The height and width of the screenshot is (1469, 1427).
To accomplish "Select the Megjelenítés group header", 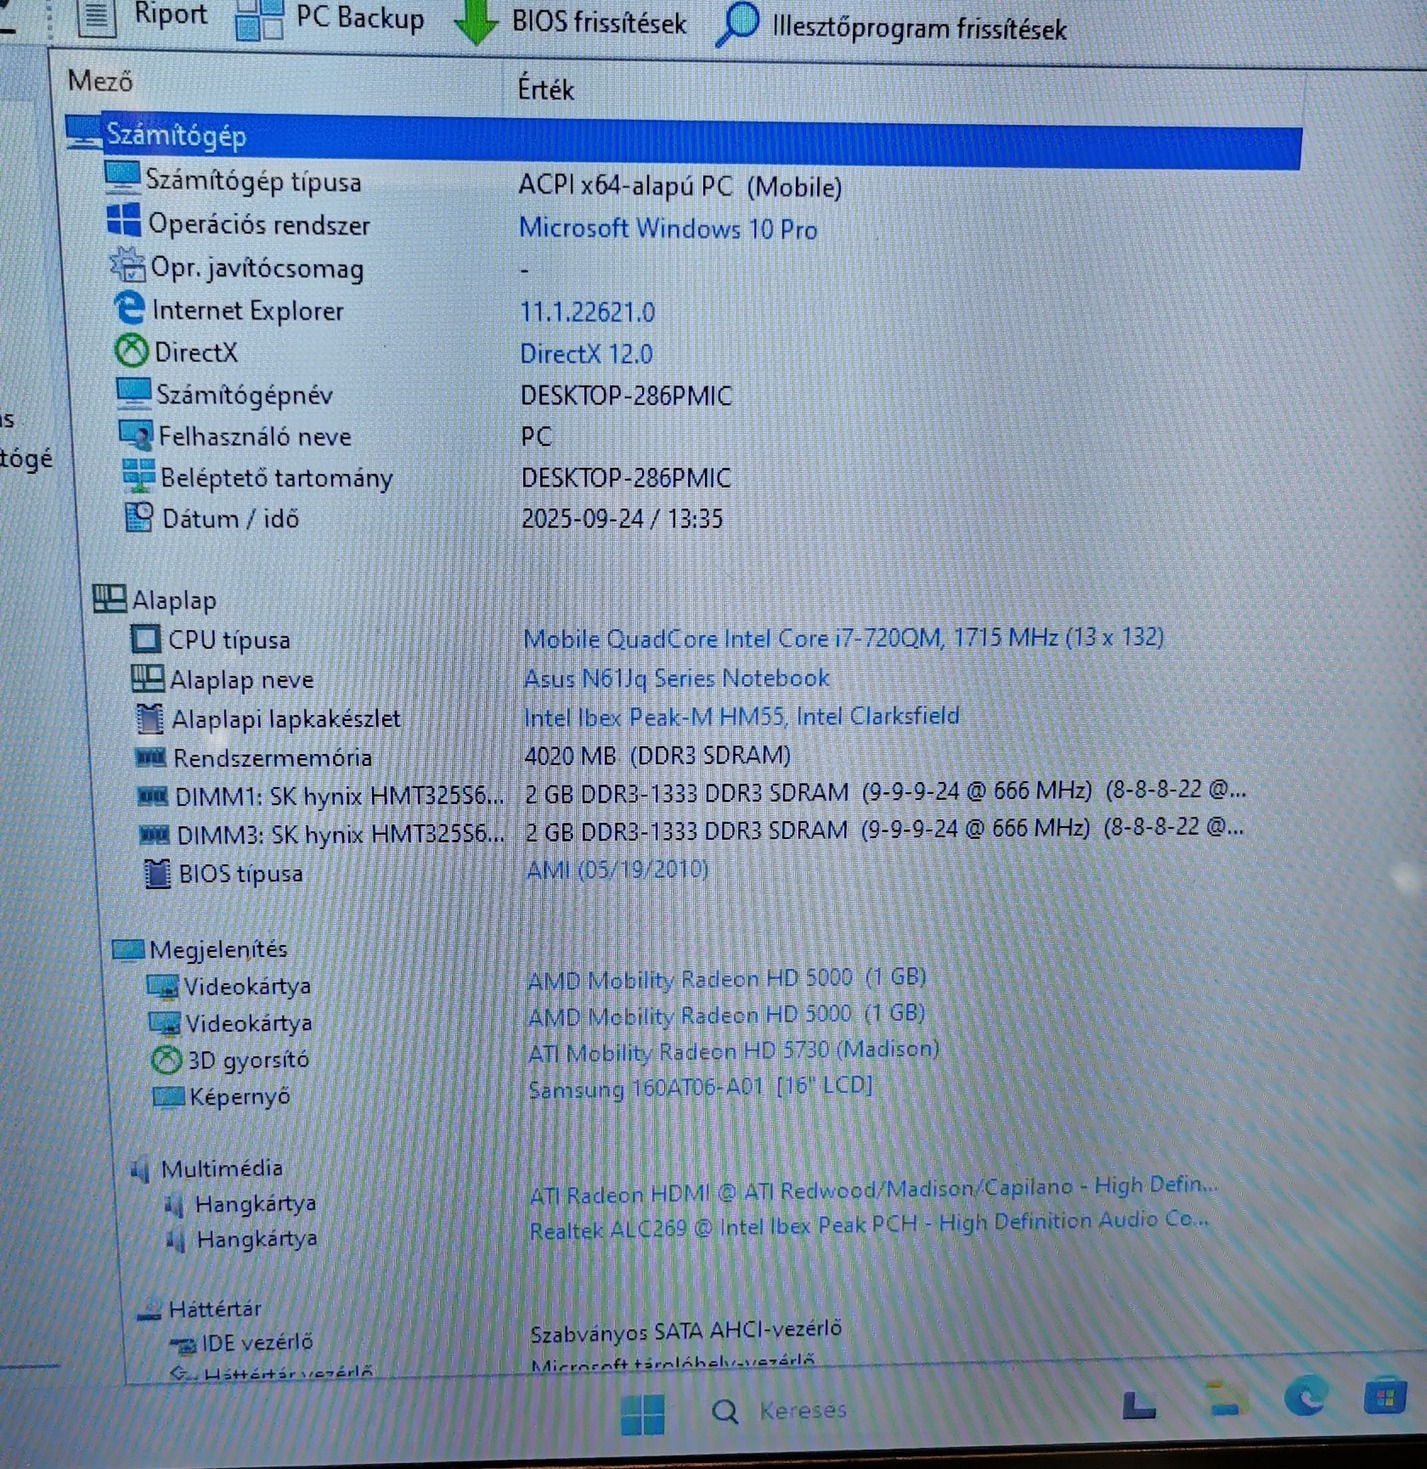I will coord(199,949).
